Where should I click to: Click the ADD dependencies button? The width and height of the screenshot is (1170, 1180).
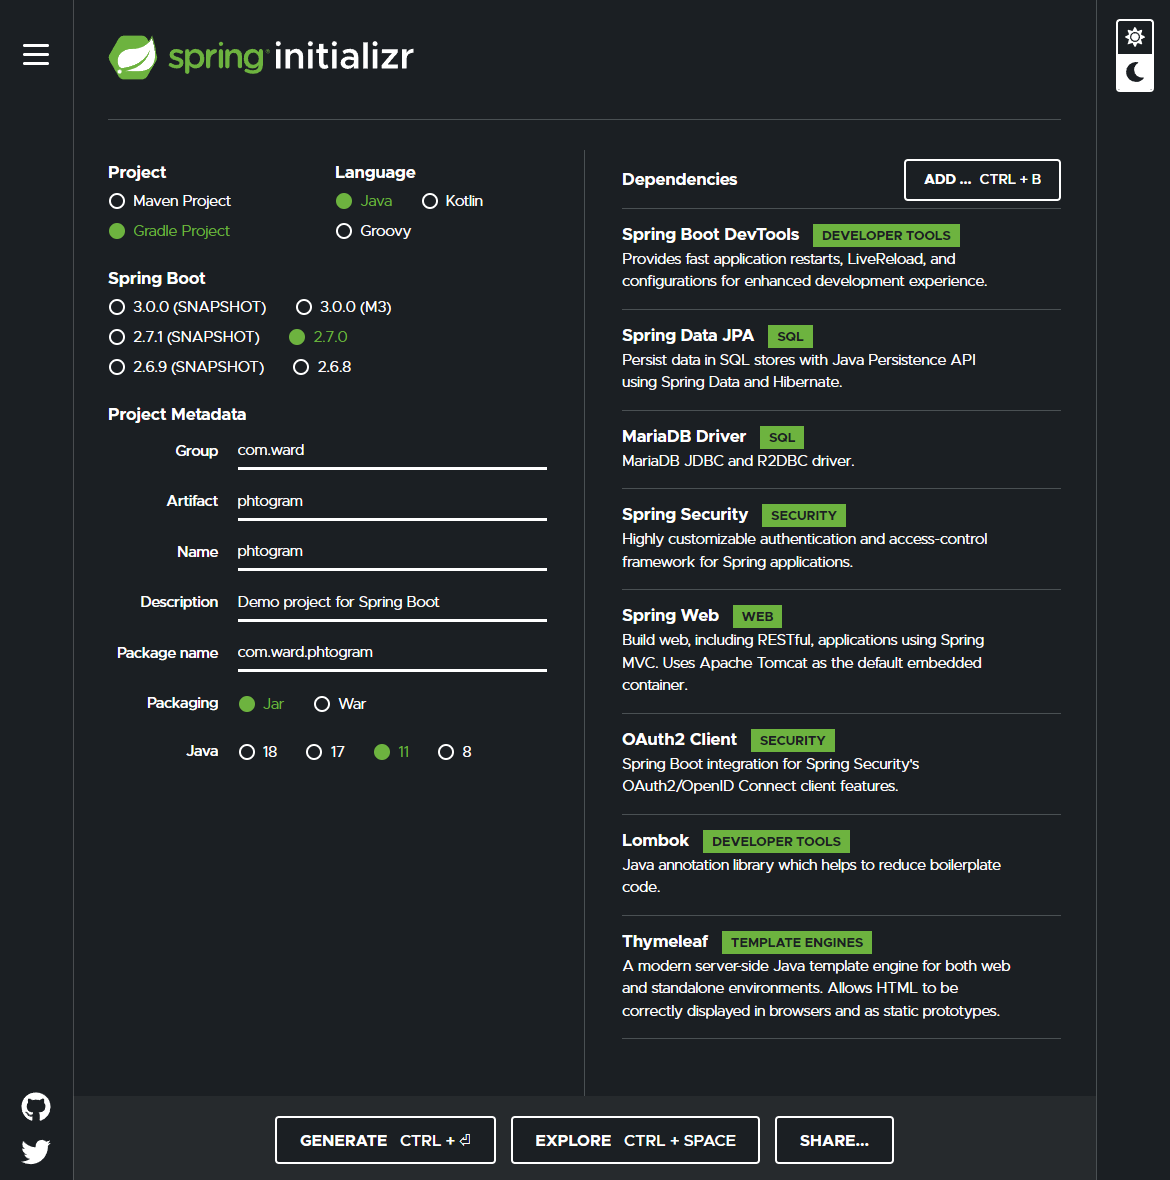(x=981, y=180)
